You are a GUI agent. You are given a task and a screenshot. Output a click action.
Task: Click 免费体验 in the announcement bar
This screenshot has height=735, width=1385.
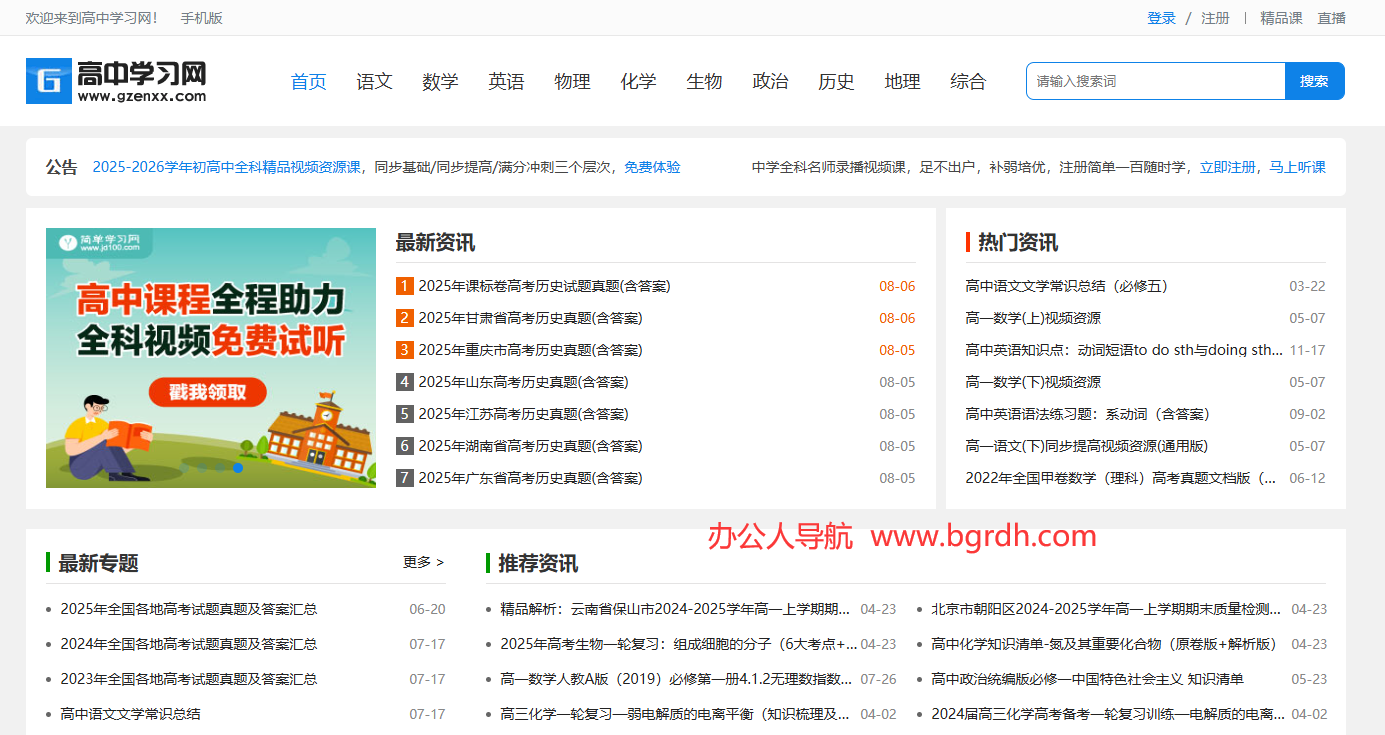pos(652,167)
